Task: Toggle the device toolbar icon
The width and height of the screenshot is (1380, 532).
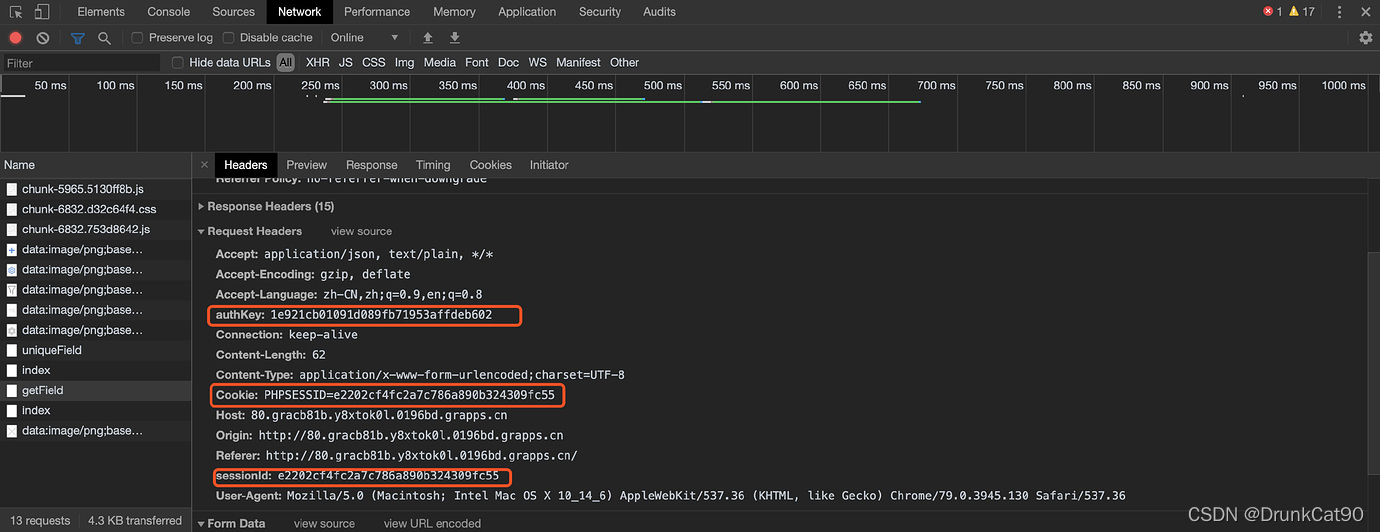Action: point(42,12)
